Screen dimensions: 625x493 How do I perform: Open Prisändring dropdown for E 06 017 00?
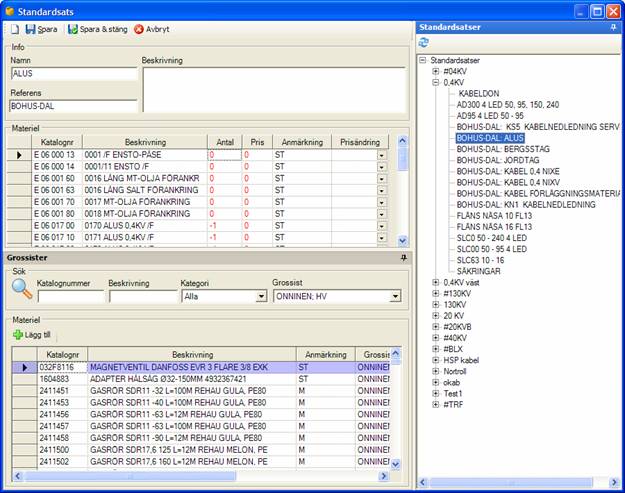(381, 226)
